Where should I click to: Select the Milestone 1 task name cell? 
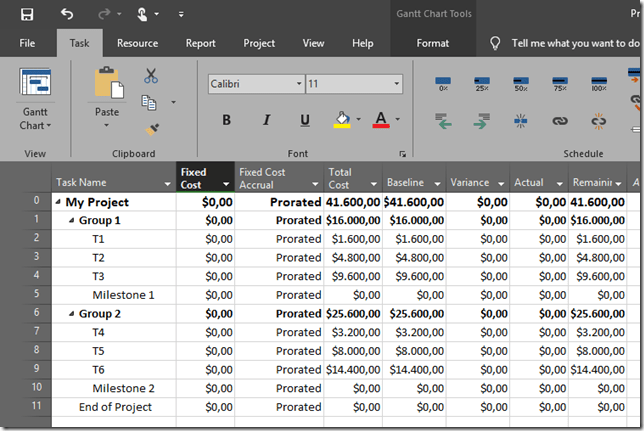pyautogui.click(x=123, y=295)
